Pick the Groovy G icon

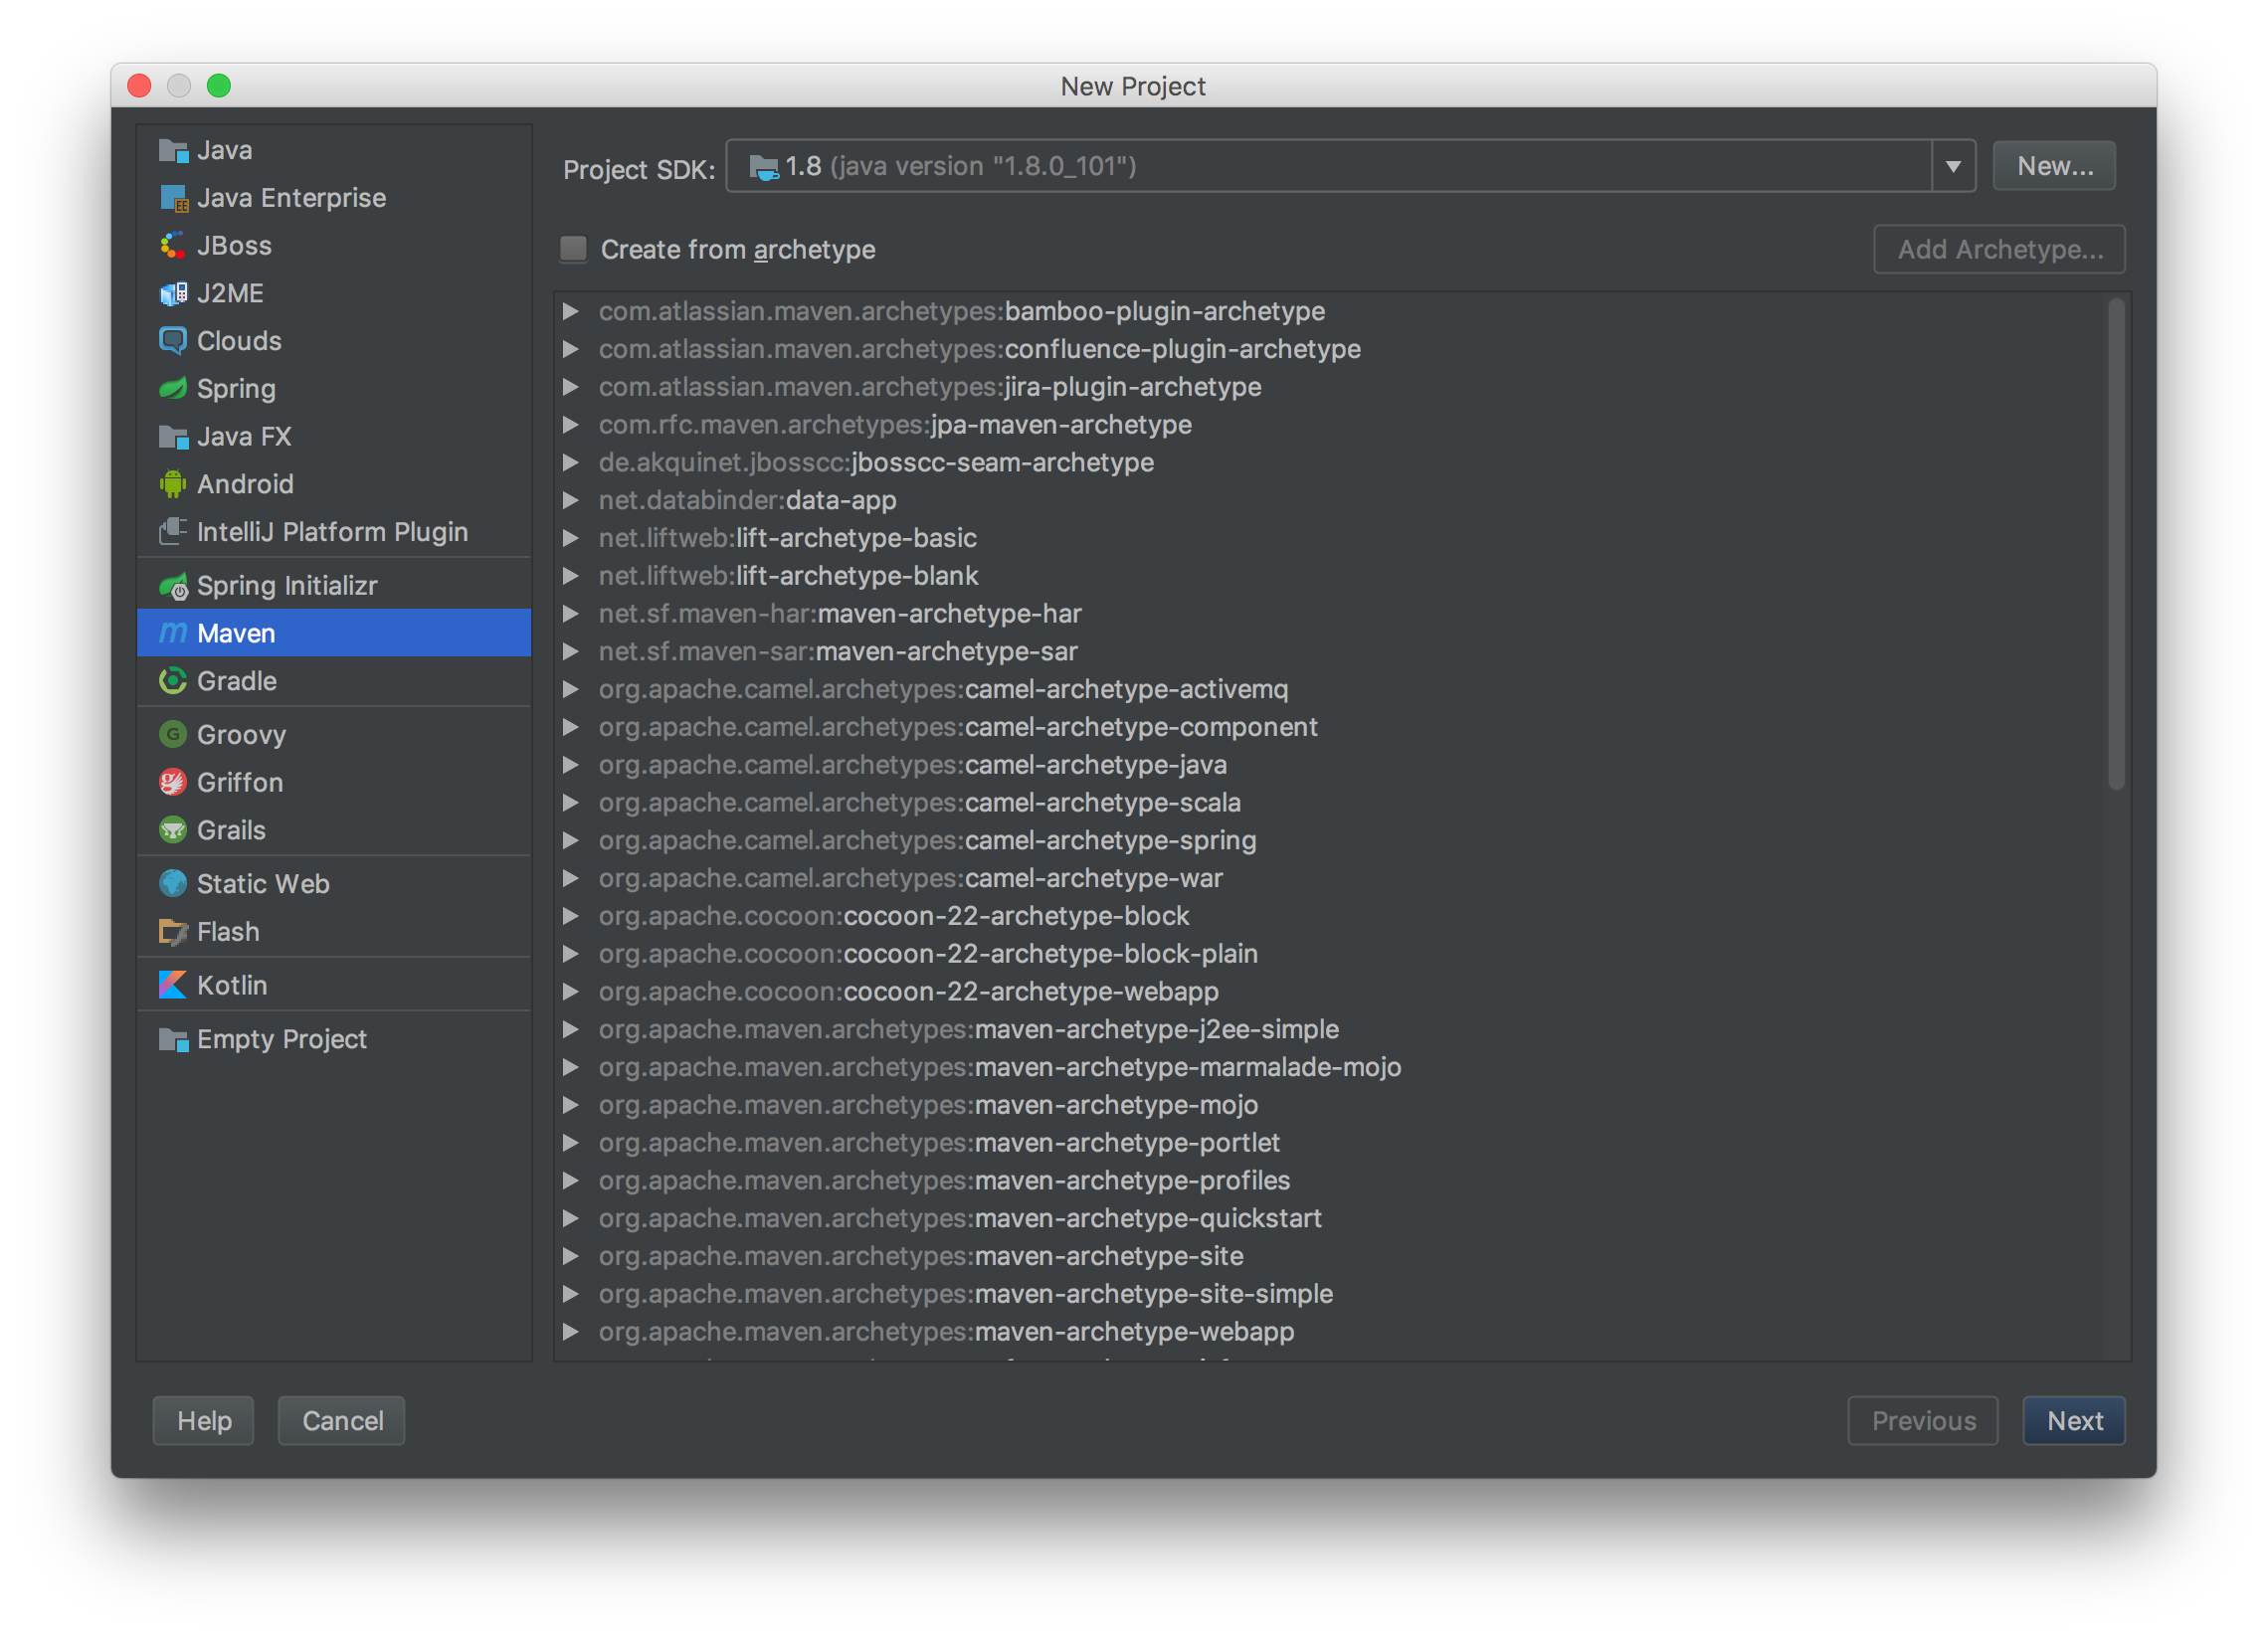[173, 735]
